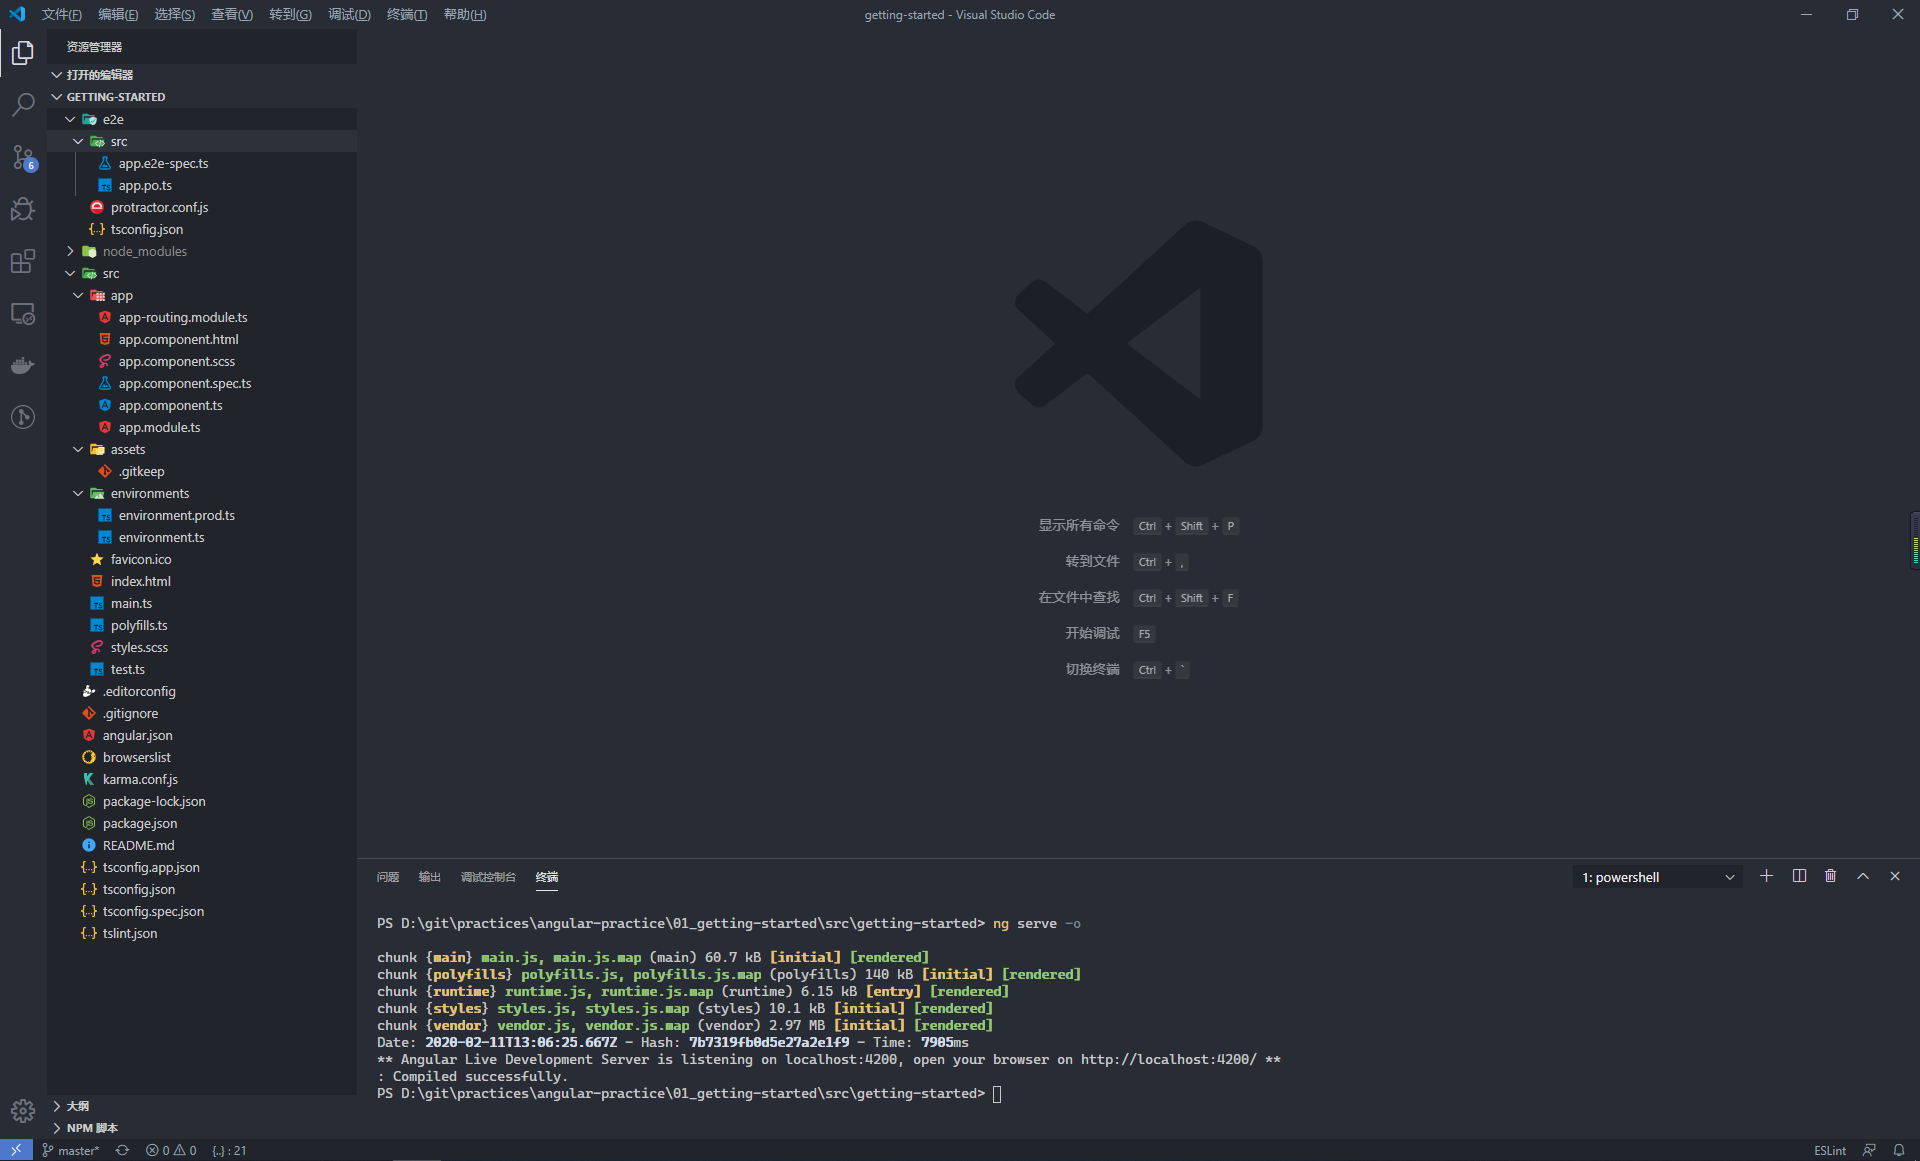Split the terminal with the split icon
Screen dimensions: 1920x1161
point(1799,876)
